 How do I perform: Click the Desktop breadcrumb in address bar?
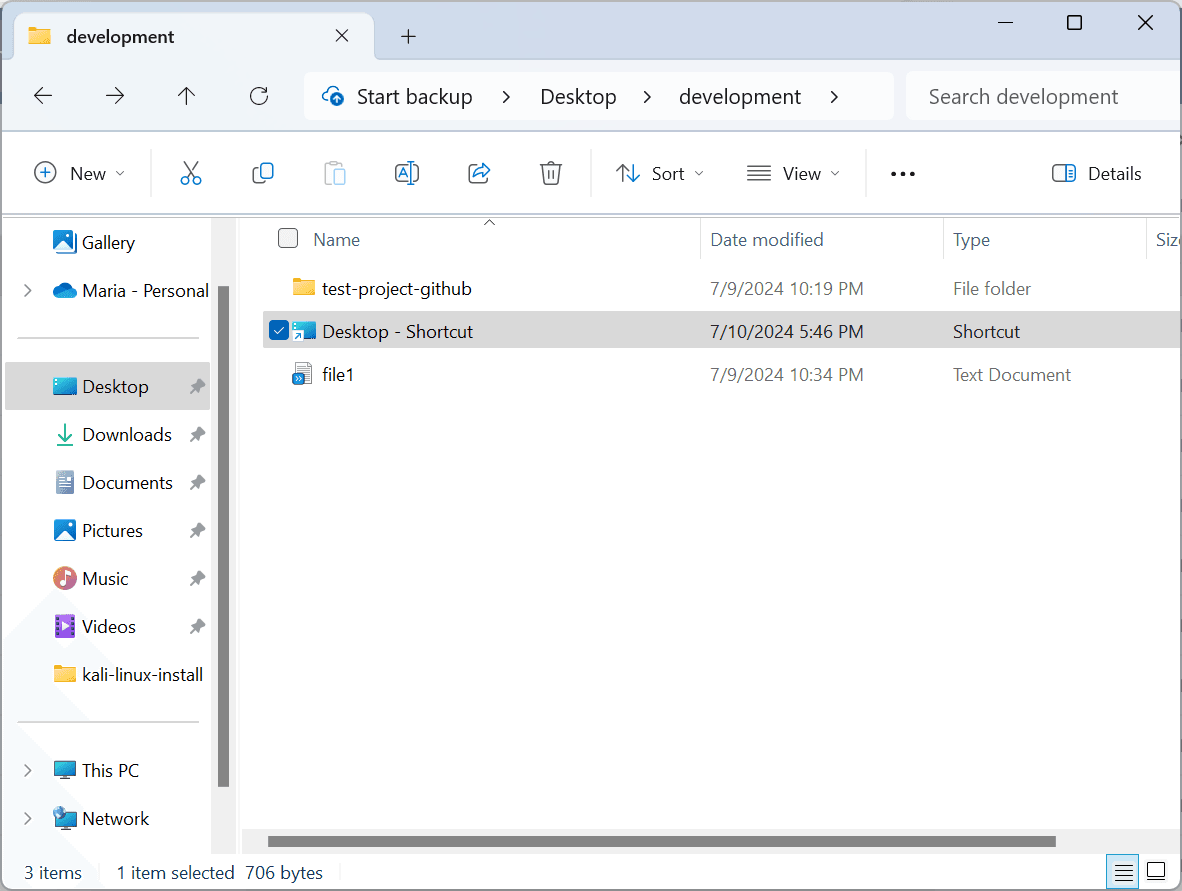click(x=578, y=96)
